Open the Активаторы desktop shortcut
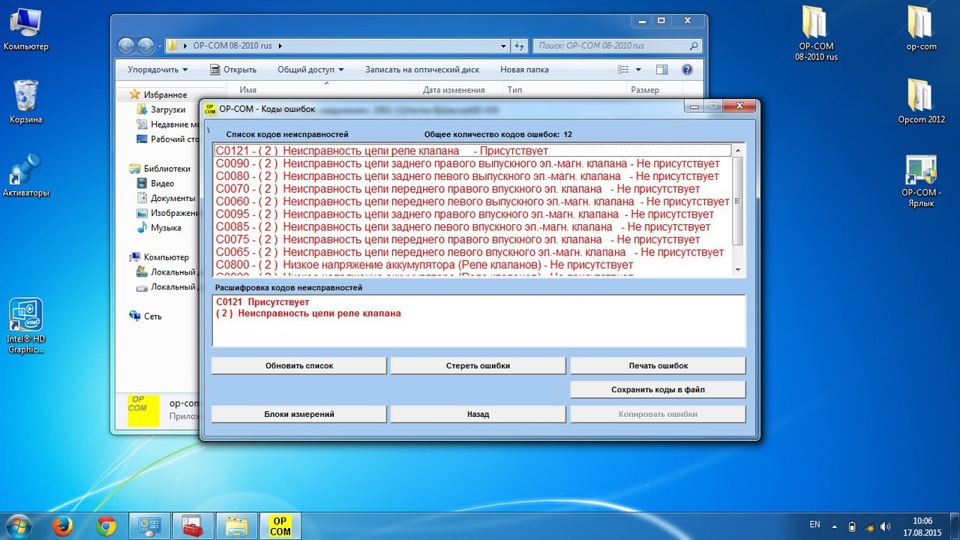The height and width of the screenshot is (540, 960). pyautogui.click(x=25, y=176)
